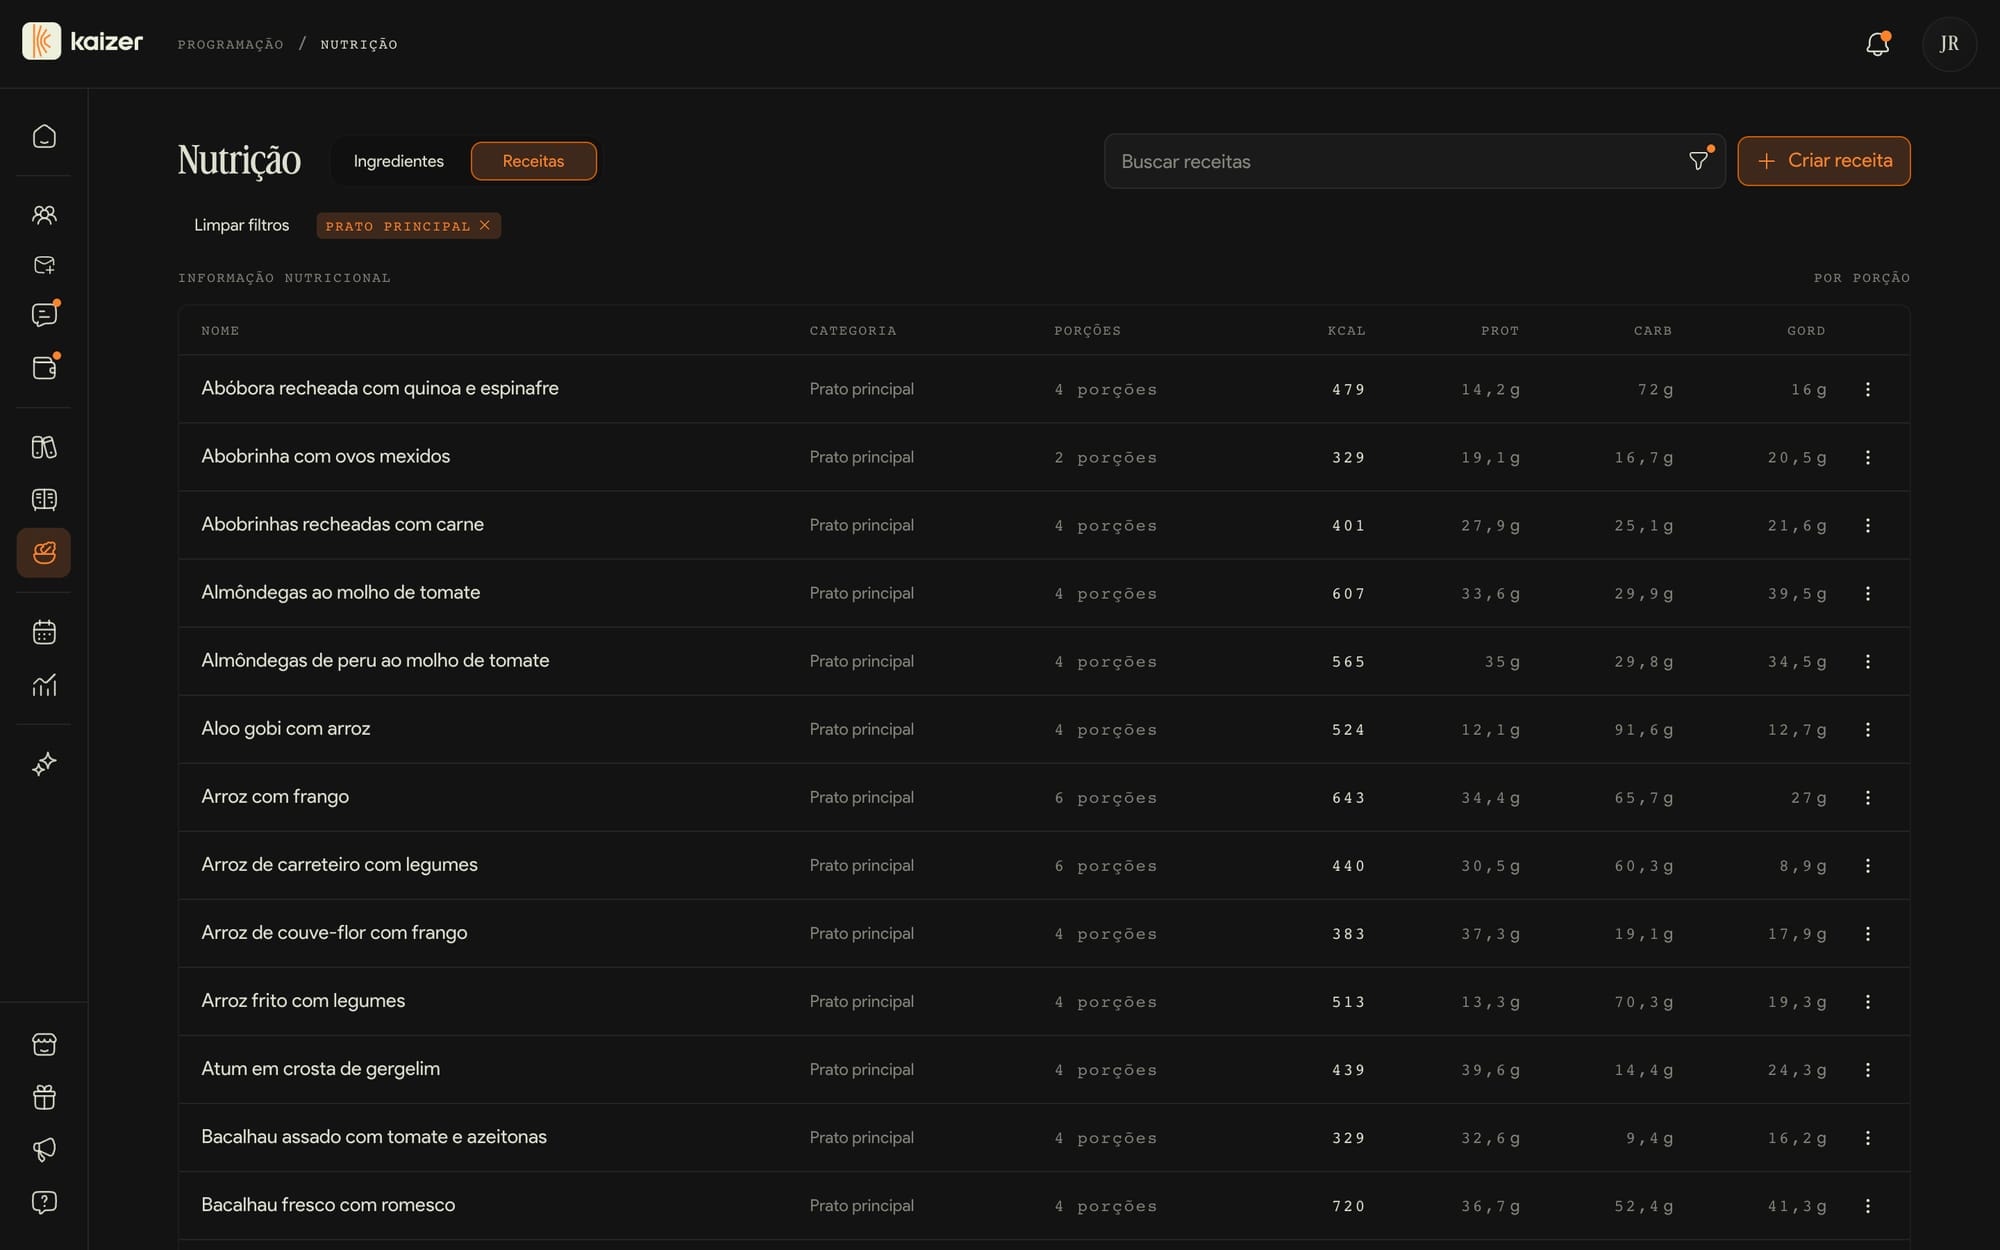Open options menu for Abobrinha com ovos mexidos
Viewport: 2000px width, 1250px height.
tap(1867, 457)
